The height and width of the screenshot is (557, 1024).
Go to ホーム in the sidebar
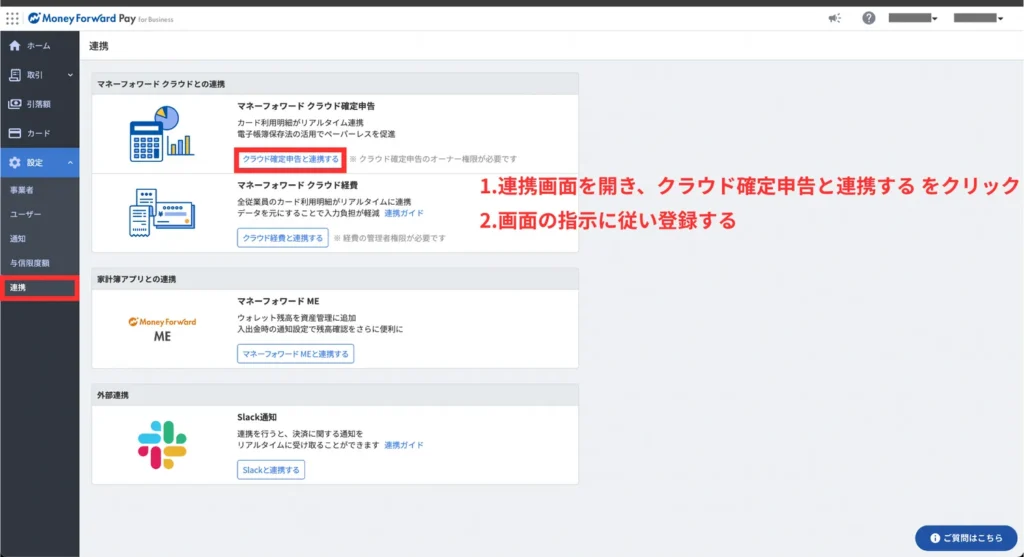(39, 46)
